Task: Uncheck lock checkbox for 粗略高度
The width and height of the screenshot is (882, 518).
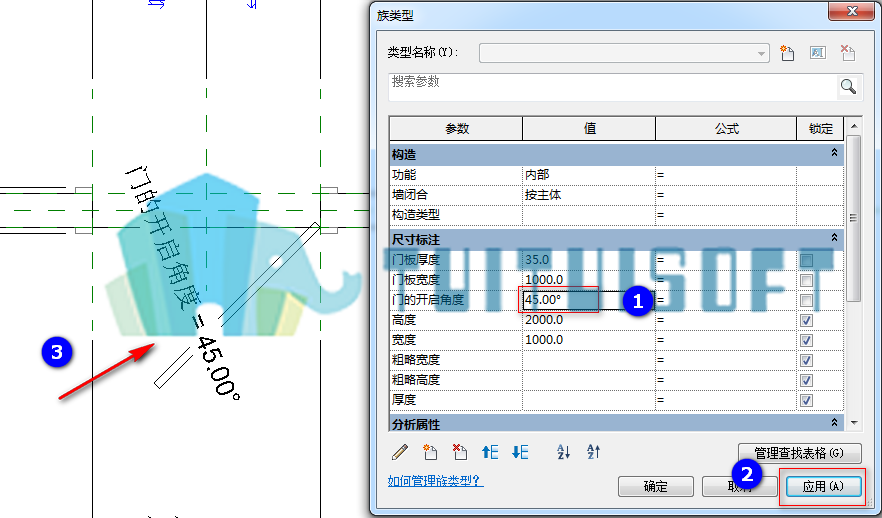Action: tap(806, 381)
